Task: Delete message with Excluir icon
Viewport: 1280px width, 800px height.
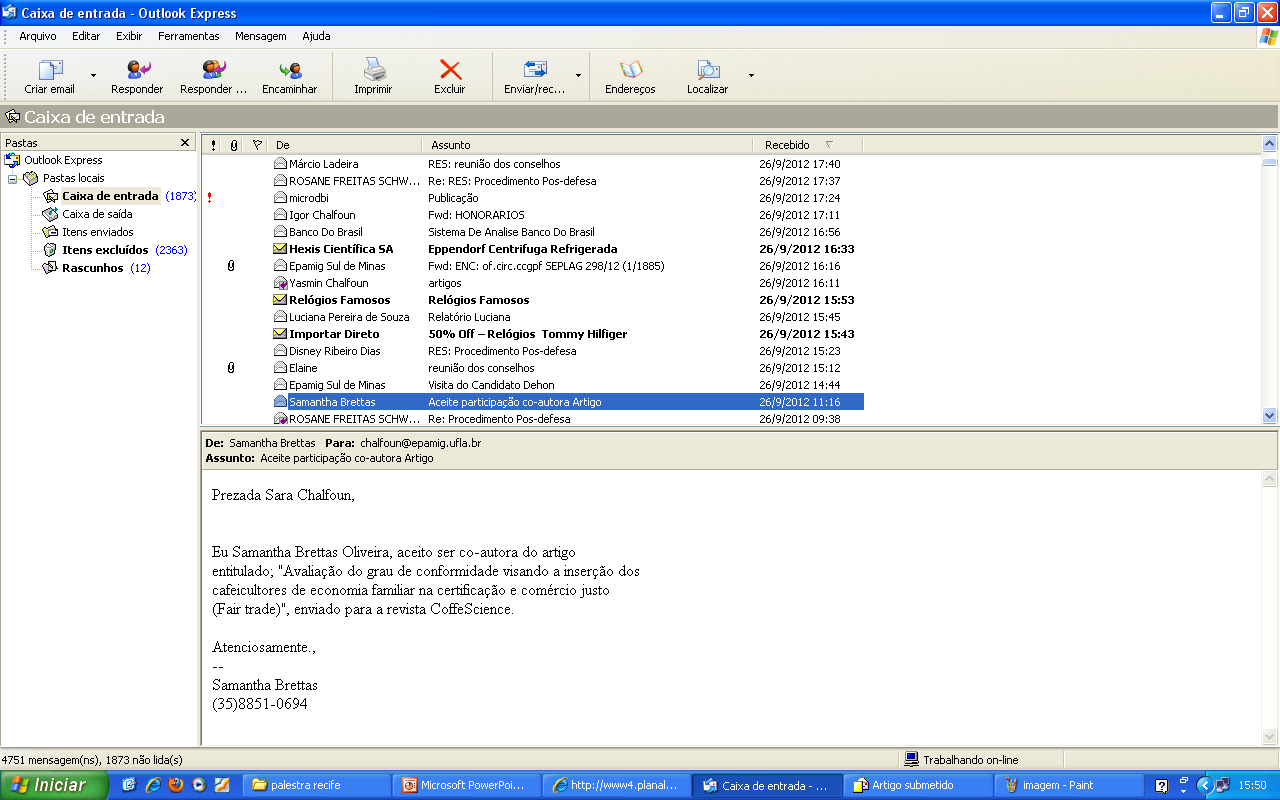Action: click(450, 70)
